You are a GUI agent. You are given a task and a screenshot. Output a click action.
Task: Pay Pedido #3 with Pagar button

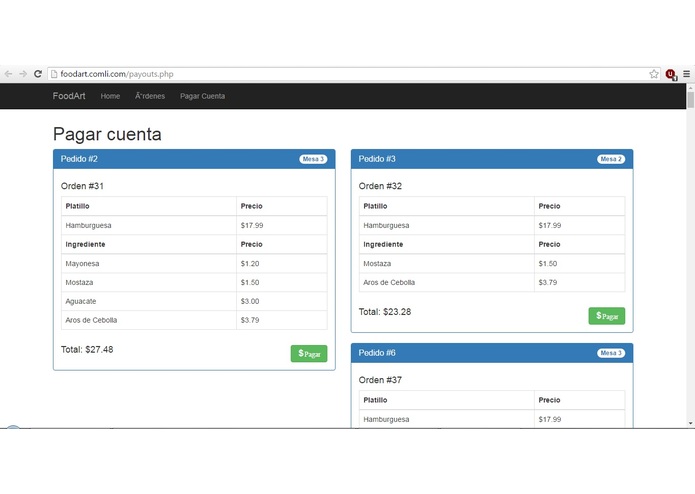point(607,316)
